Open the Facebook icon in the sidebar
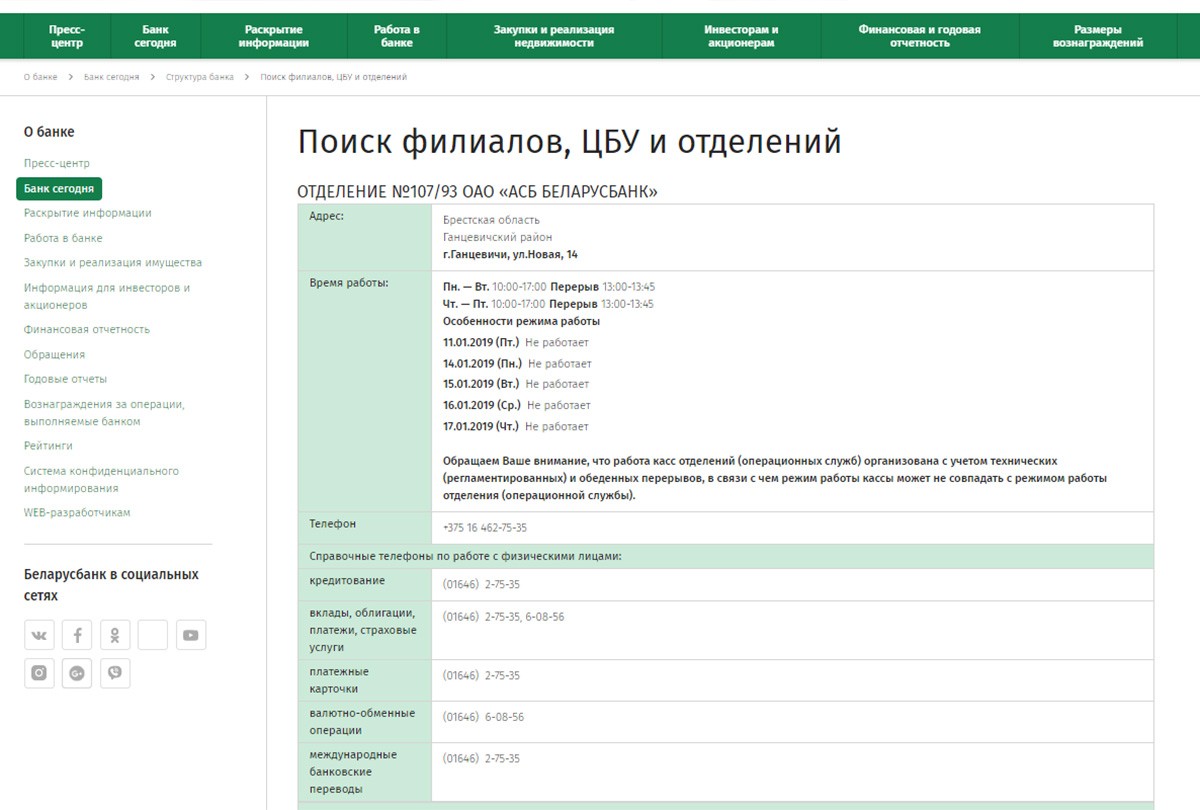 77,635
